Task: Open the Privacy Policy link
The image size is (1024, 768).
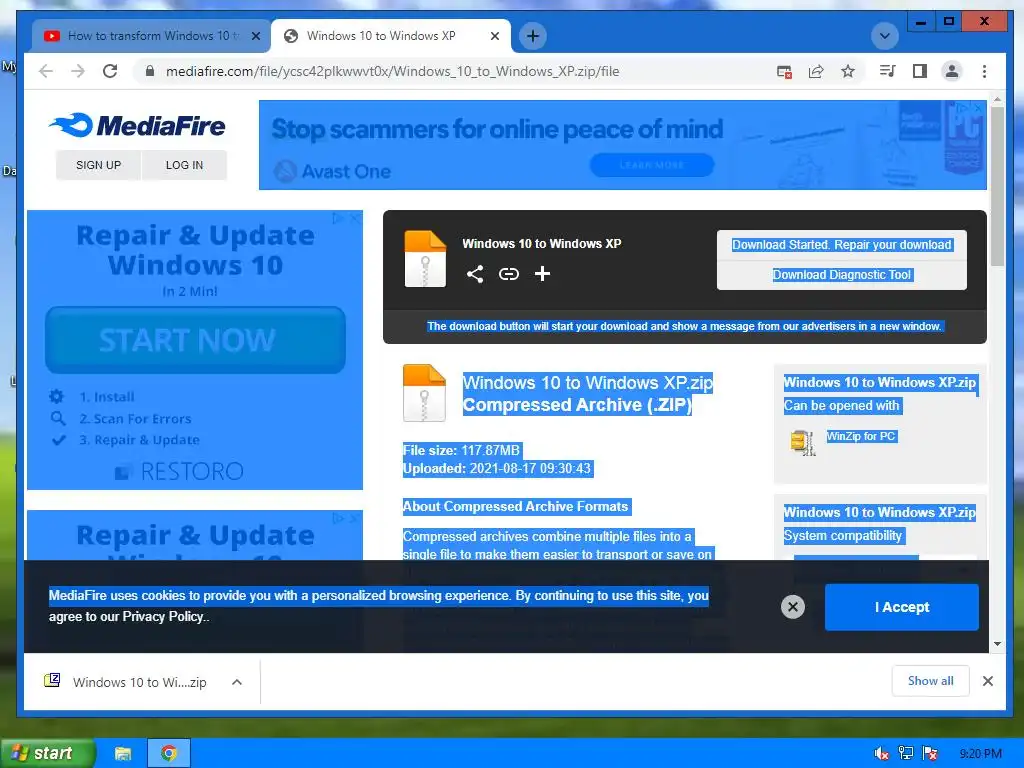Action: point(163,616)
